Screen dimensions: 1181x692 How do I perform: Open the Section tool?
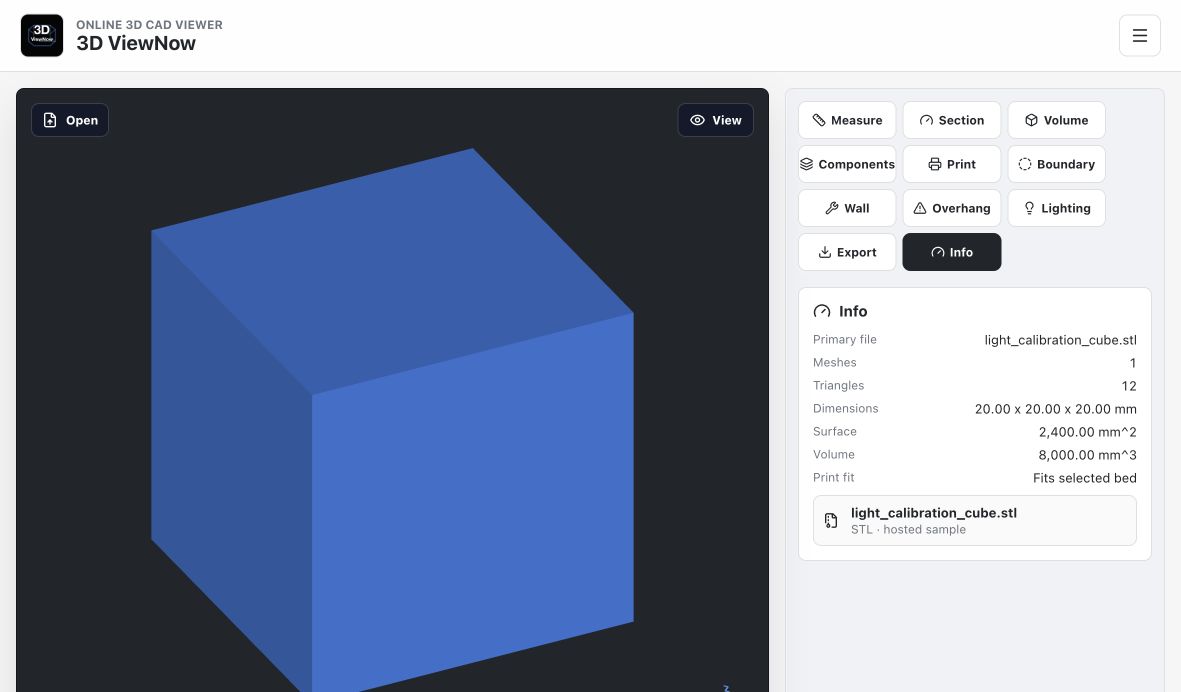tap(952, 120)
